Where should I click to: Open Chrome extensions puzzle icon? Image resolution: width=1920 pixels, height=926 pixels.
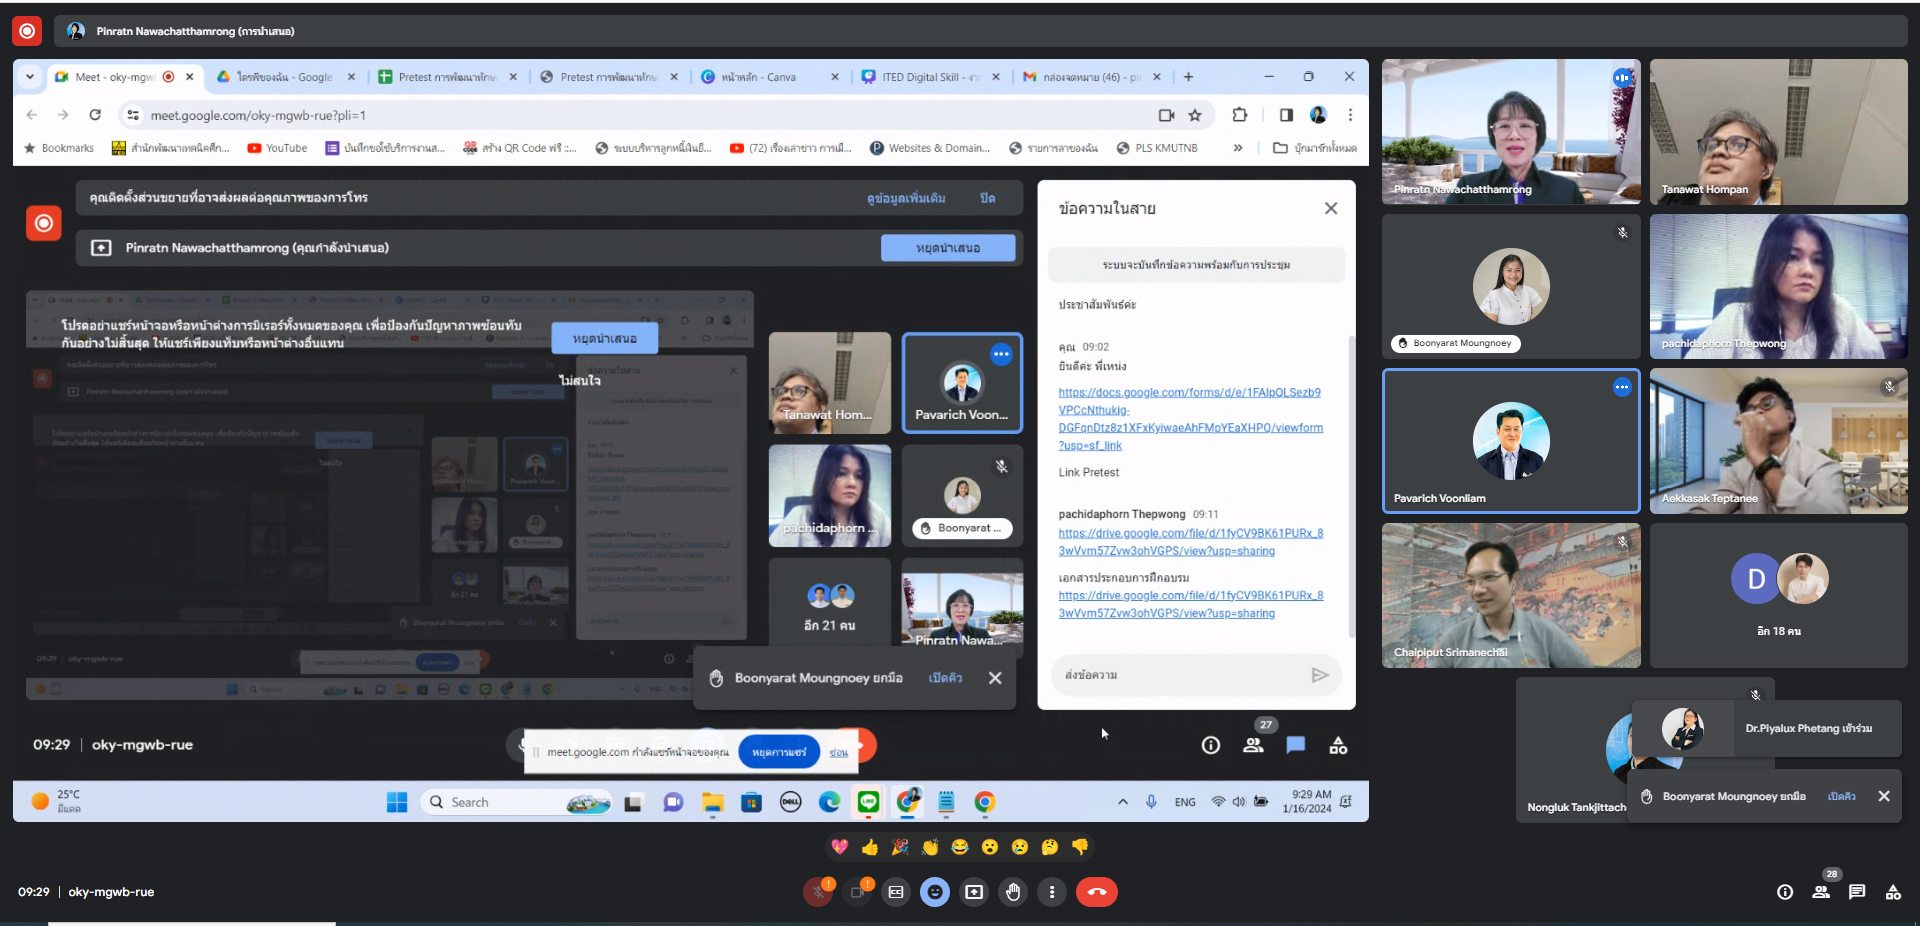coord(1240,115)
